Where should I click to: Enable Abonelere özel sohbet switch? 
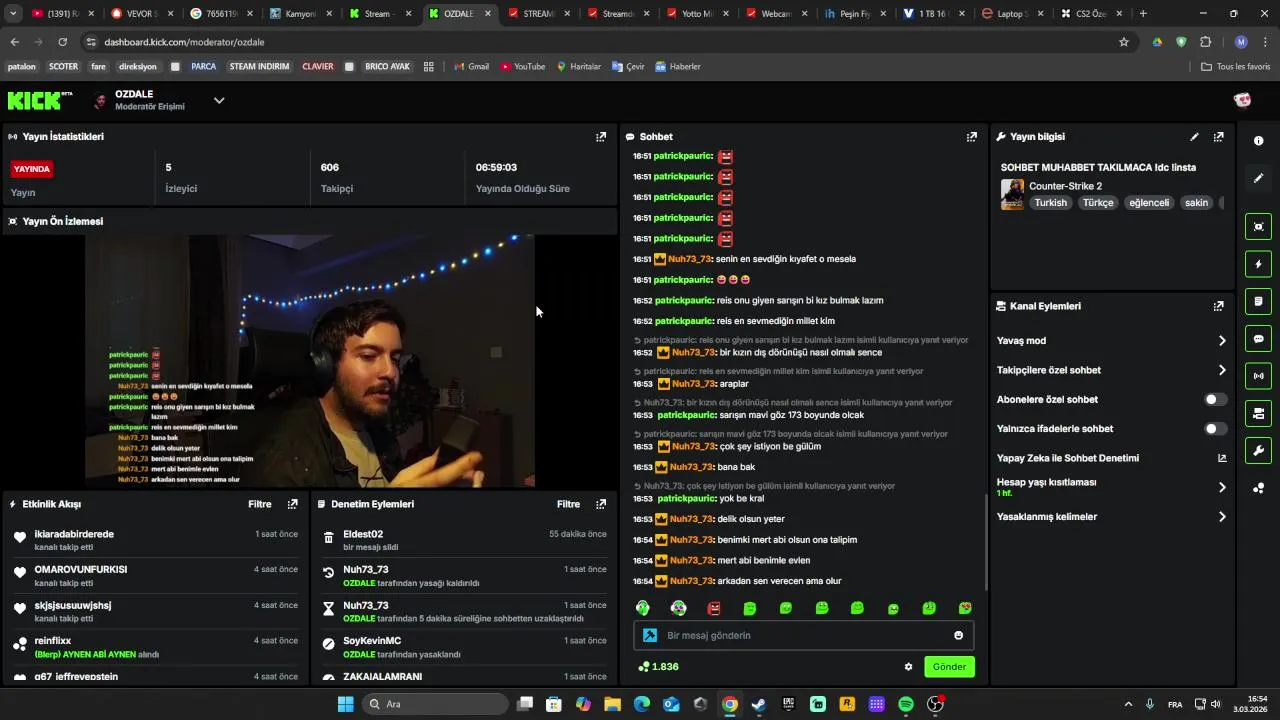(x=1215, y=400)
